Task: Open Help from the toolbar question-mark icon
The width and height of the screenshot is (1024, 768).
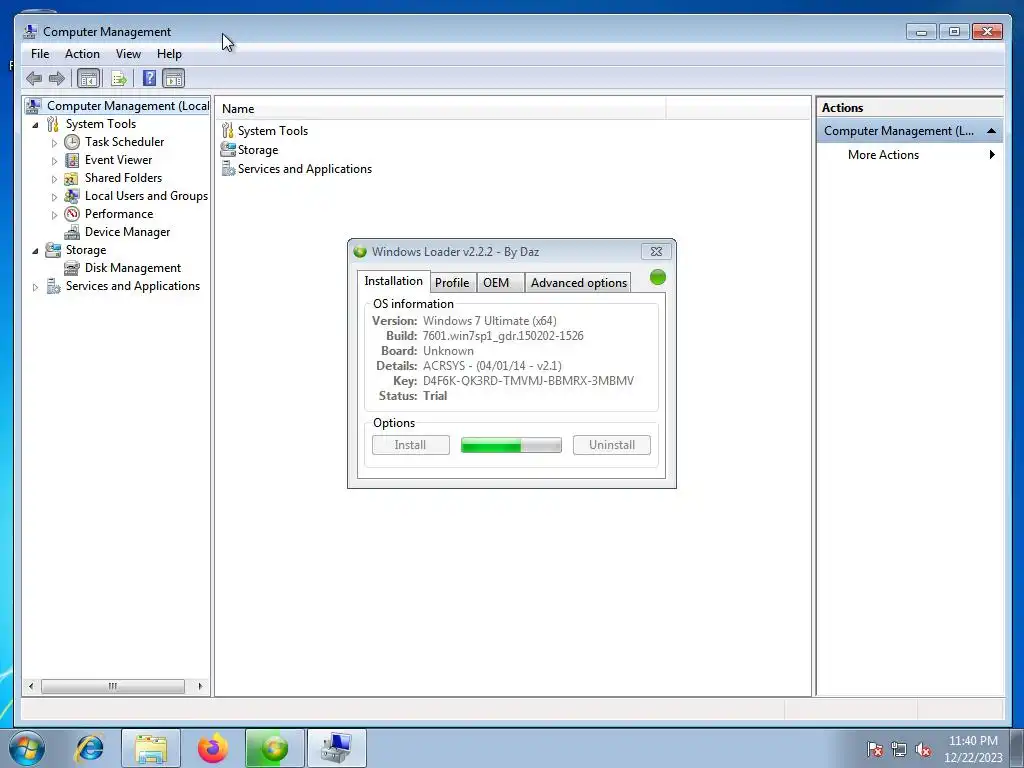Action: coord(150,78)
